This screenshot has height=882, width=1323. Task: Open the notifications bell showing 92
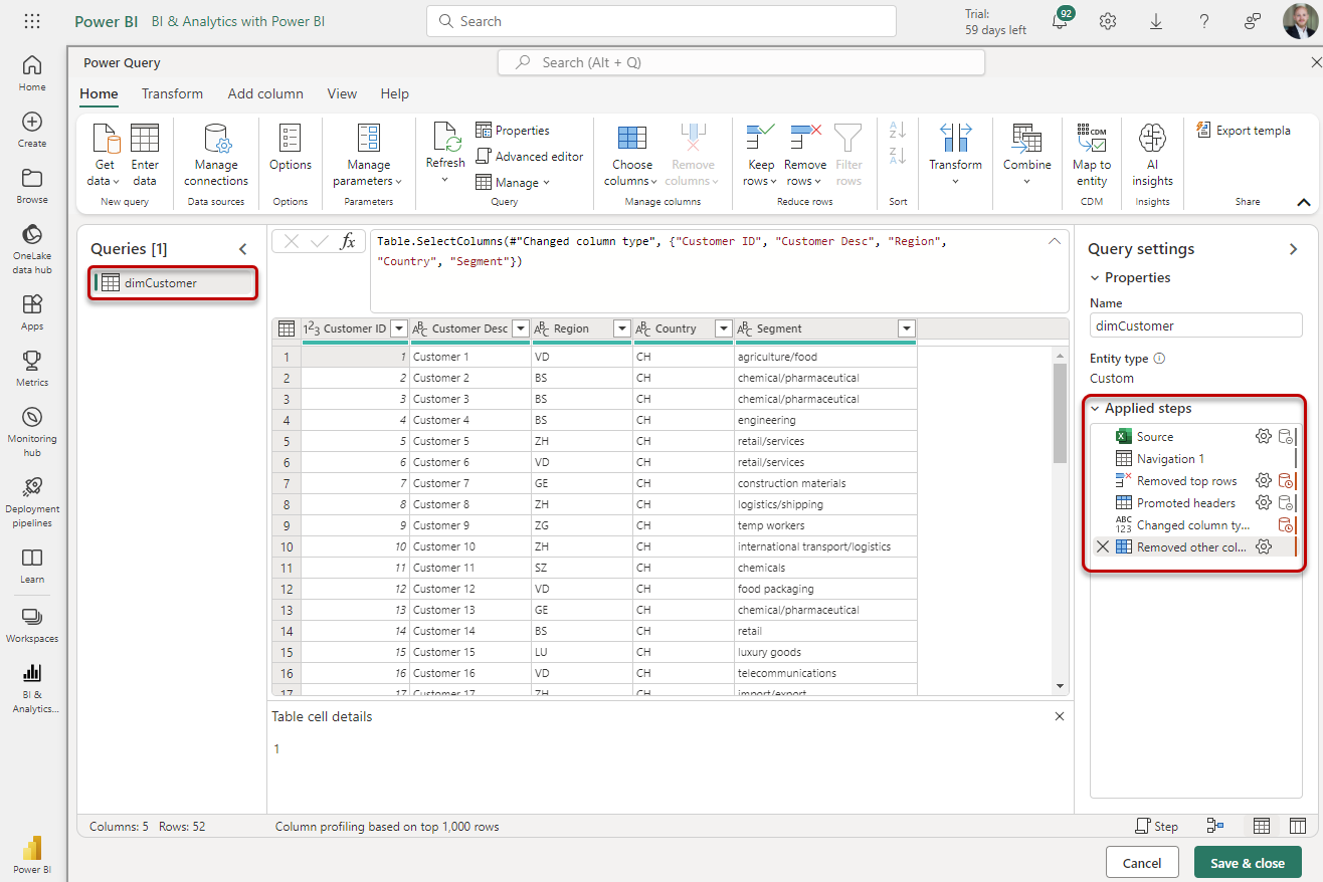pos(1061,21)
